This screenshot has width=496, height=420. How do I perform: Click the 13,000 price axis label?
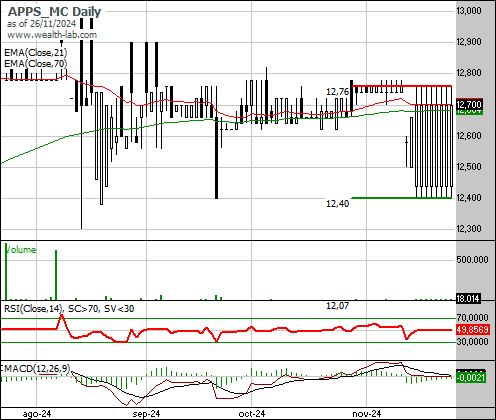pos(469,11)
